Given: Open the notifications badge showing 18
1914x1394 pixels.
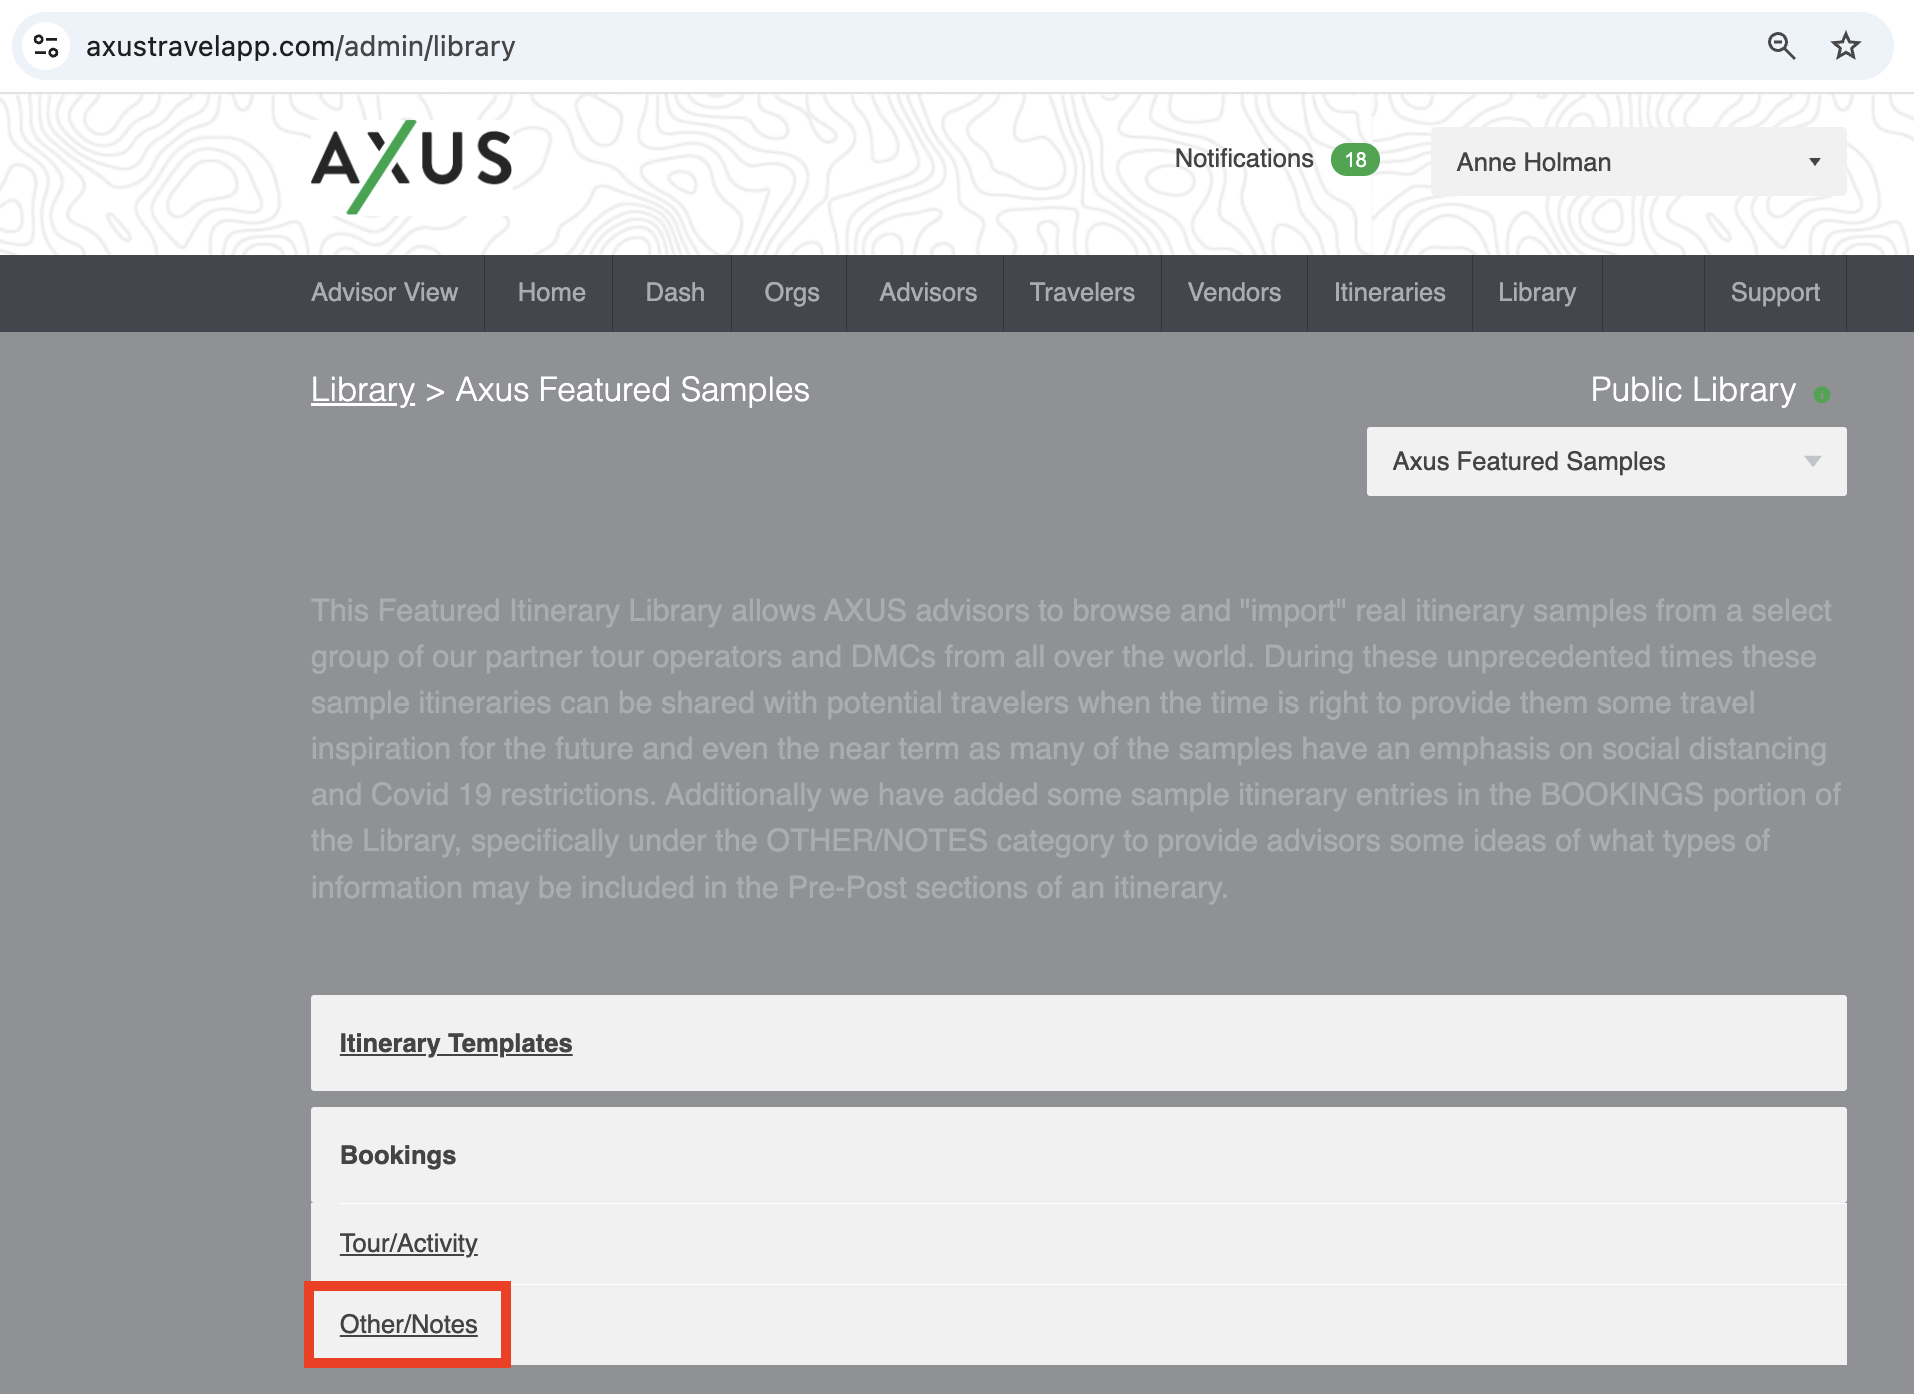Looking at the screenshot, I should pyautogui.click(x=1355, y=160).
